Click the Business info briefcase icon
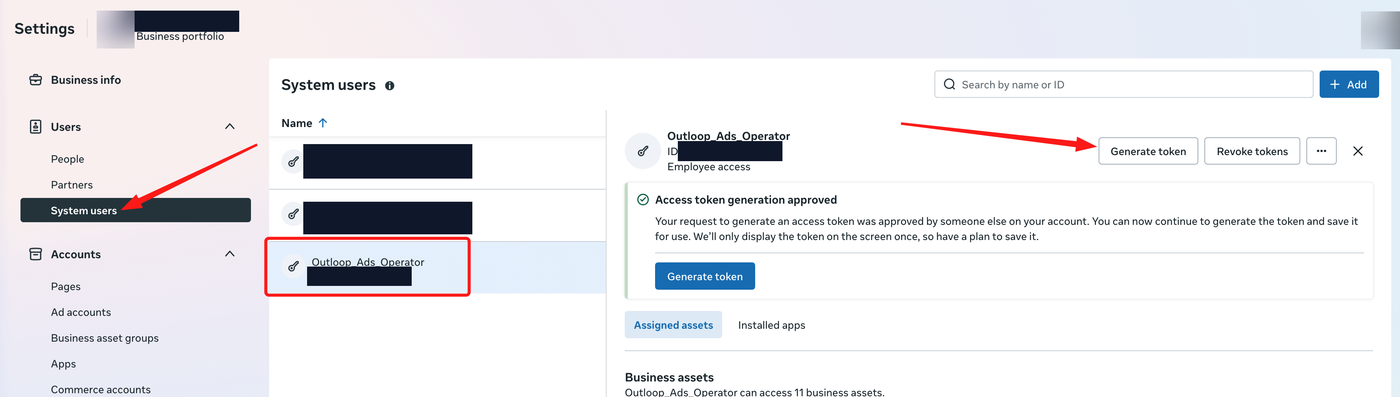The height and width of the screenshot is (397, 1400). pyautogui.click(x=35, y=80)
